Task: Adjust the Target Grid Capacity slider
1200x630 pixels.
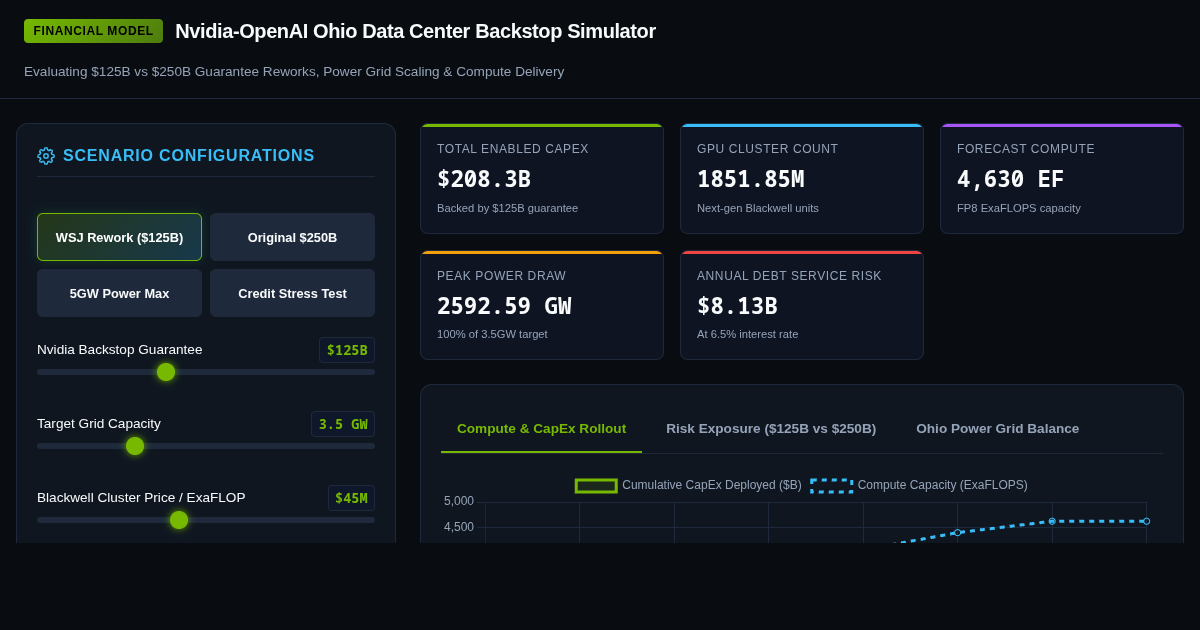Action: (x=206, y=446)
